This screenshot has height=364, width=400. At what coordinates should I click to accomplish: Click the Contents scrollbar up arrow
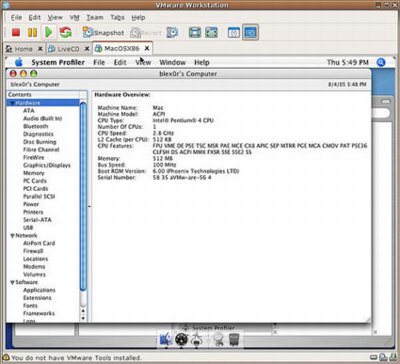83,311
